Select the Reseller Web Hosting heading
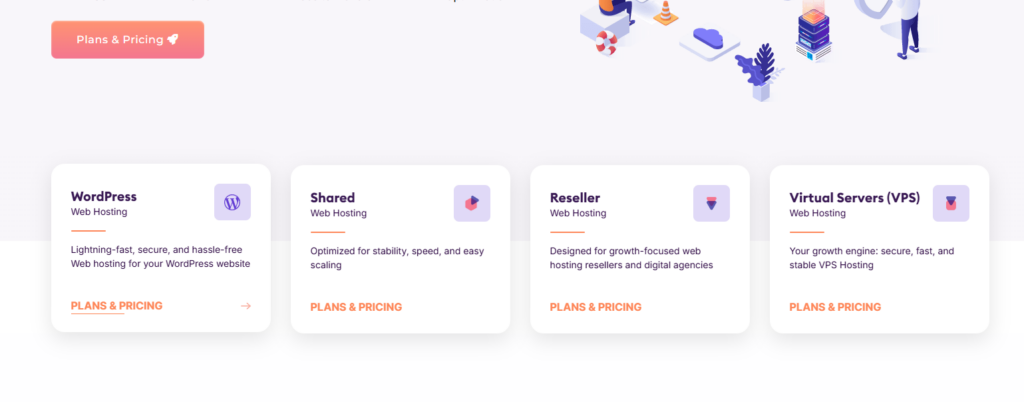Viewport: 1024px width, 402px height. coord(575,198)
